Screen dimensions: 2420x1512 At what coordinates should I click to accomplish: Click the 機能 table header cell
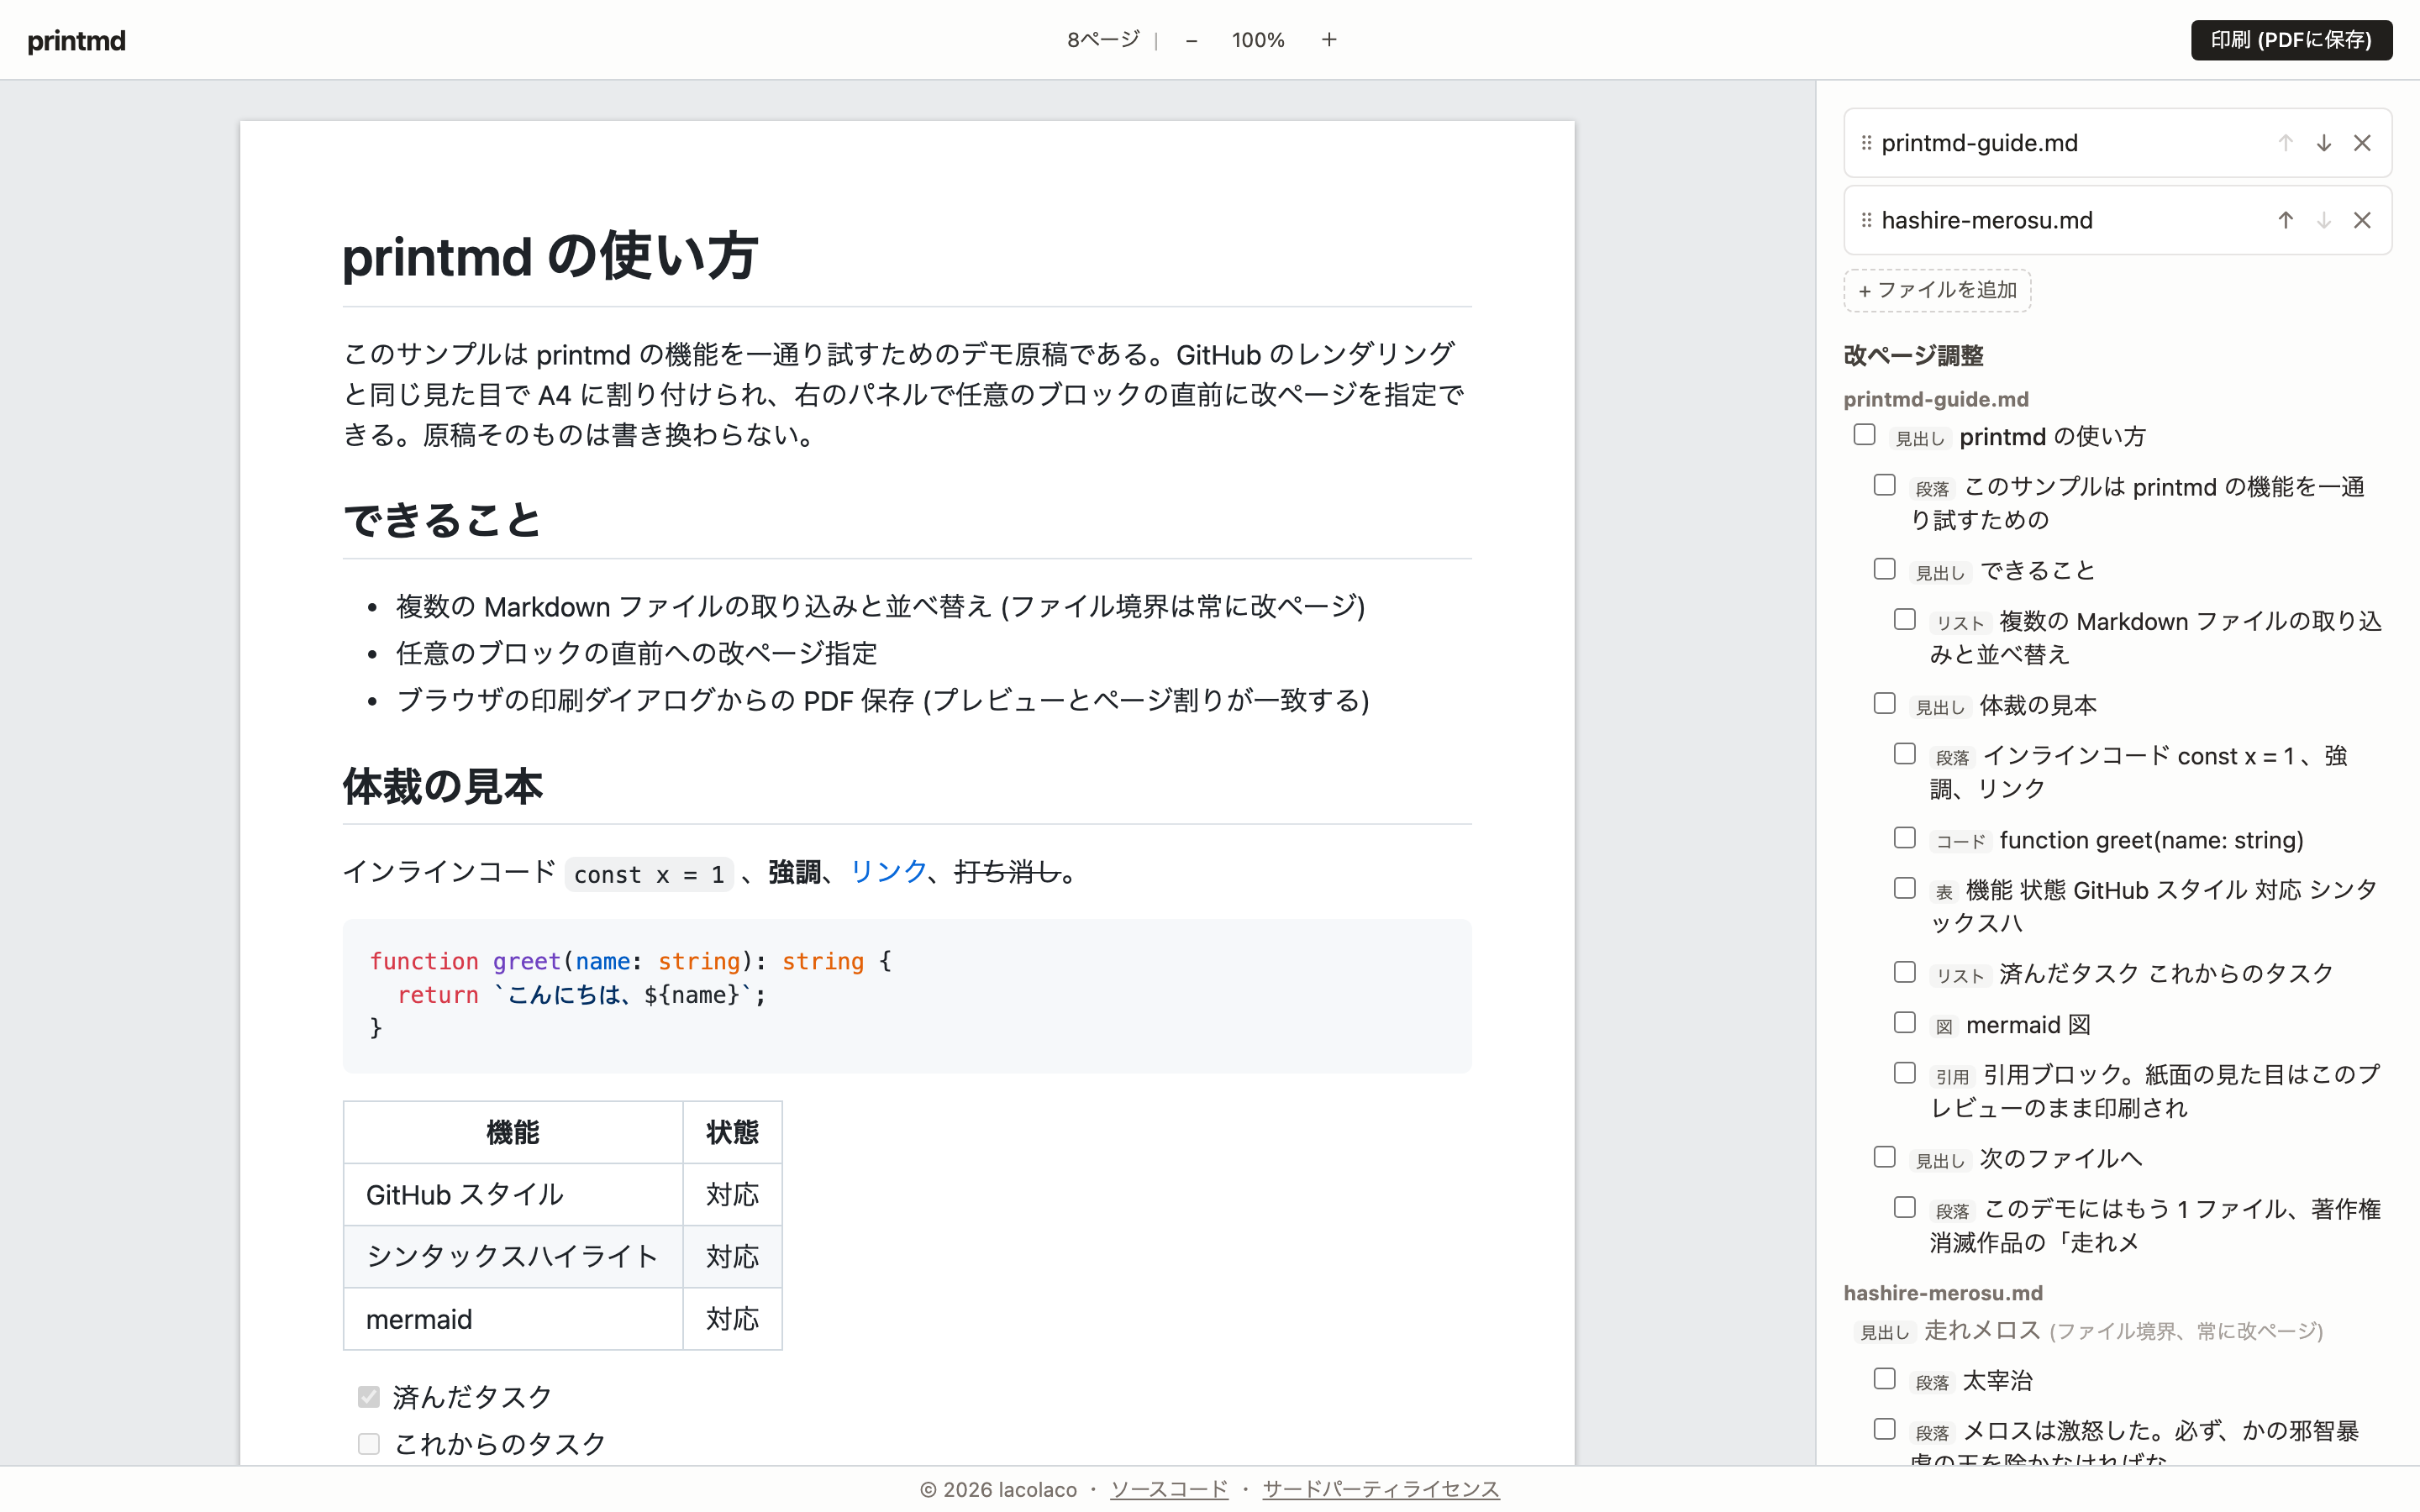(x=513, y=1133)
